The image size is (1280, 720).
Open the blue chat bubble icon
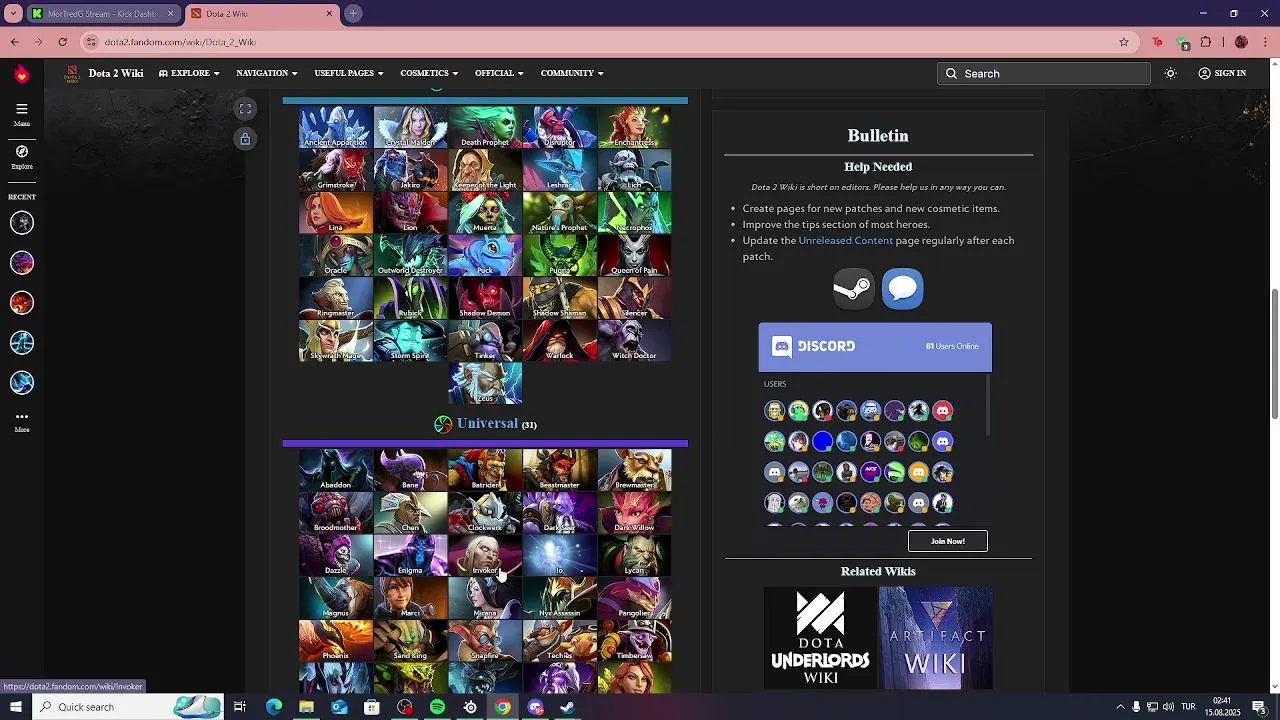pyautogui.click(x=902, y=289)
